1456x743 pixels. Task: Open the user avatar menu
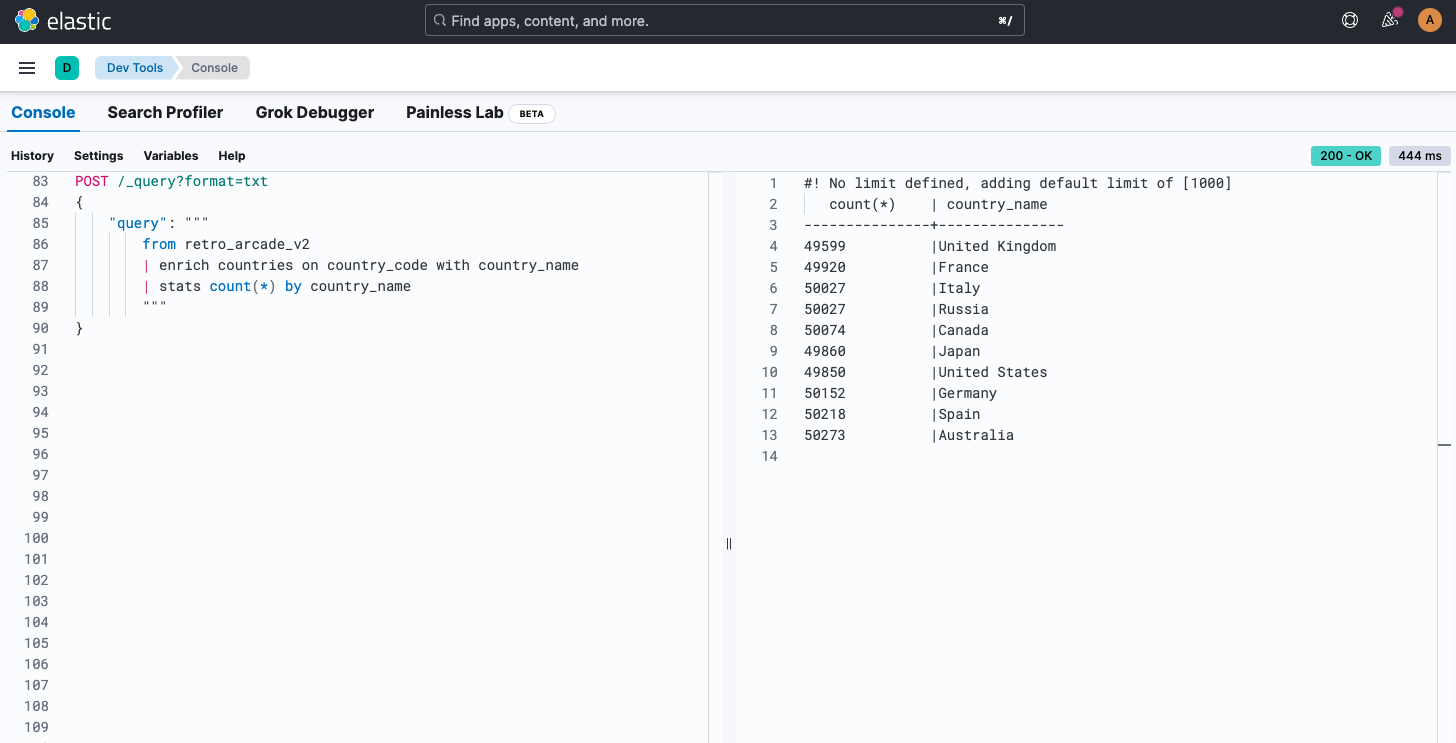click(1429, 20)
